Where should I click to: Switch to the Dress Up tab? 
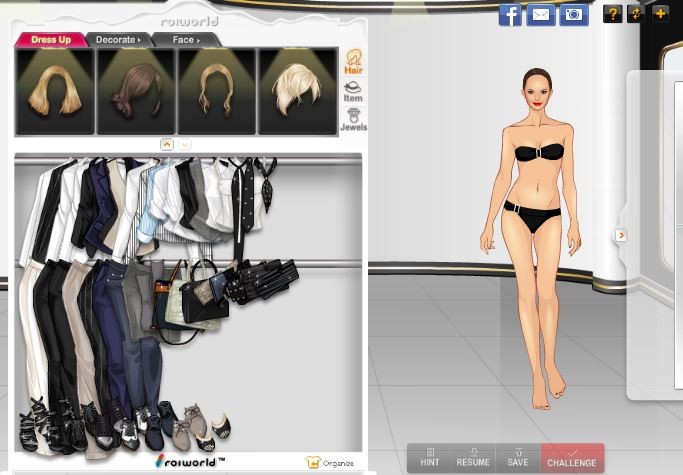point(50,40)
